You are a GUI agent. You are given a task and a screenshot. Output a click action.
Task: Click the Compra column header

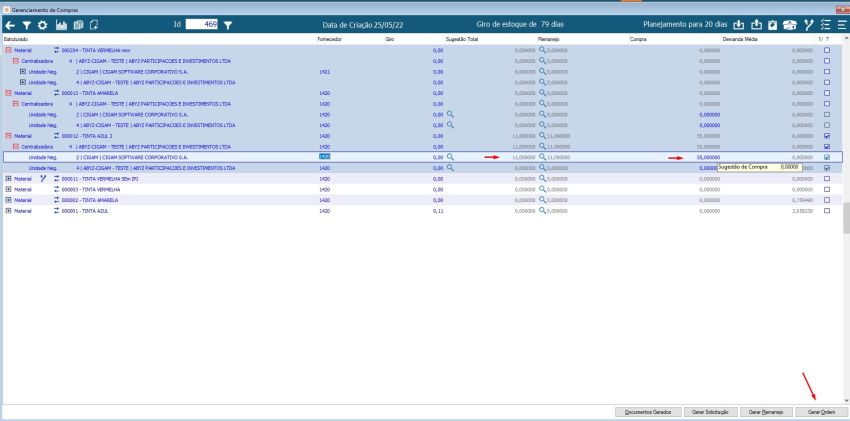(638, 39)
